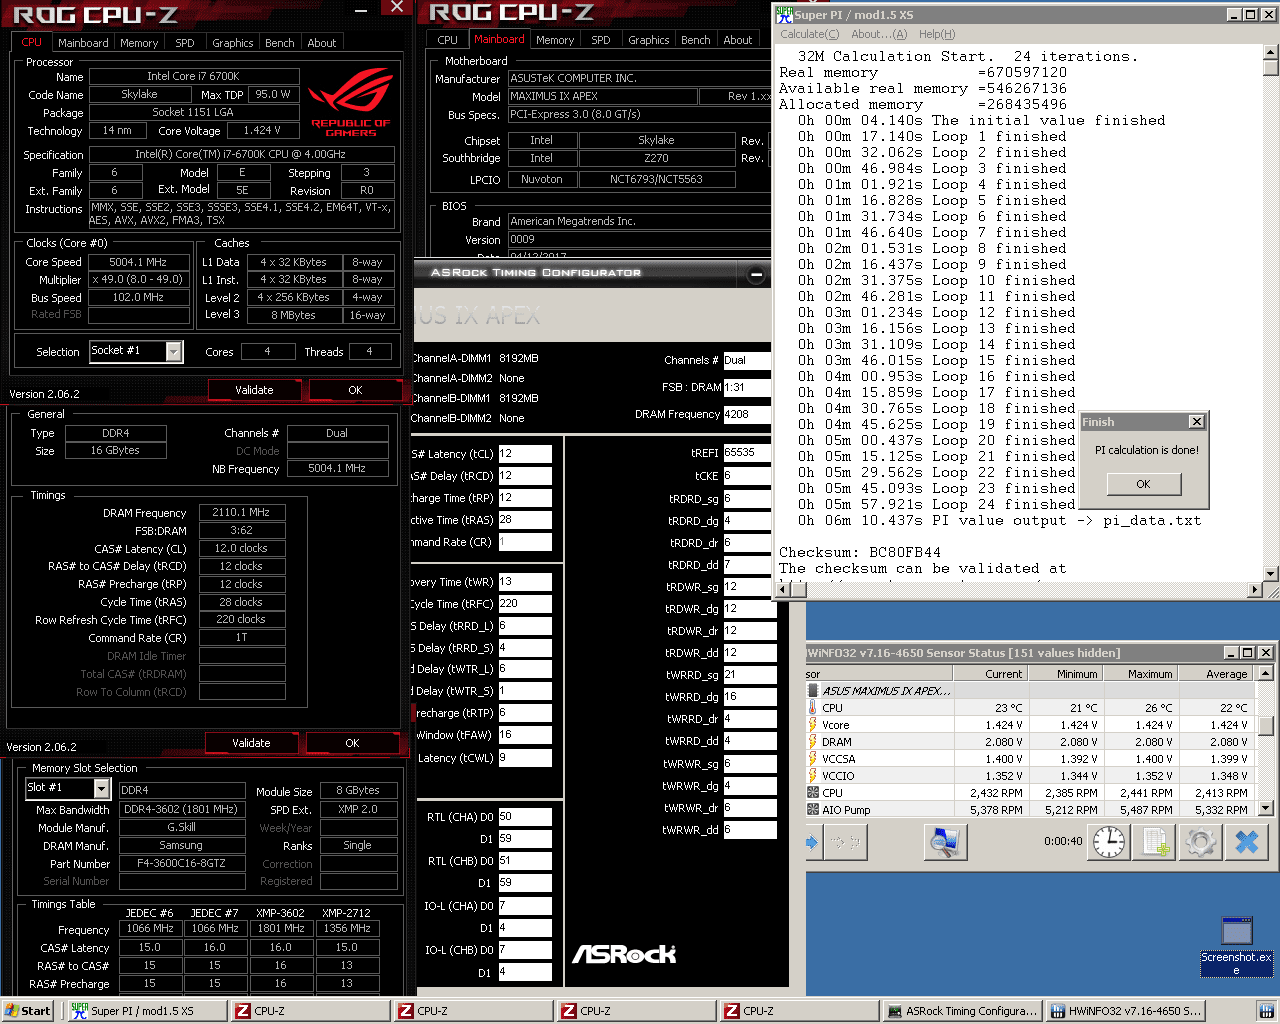Image resolution: width=1280 pixels, height=1024 pixels.
Task: Click HWiNFO sensor list scroll up arrow
Action: [1265, 674]
